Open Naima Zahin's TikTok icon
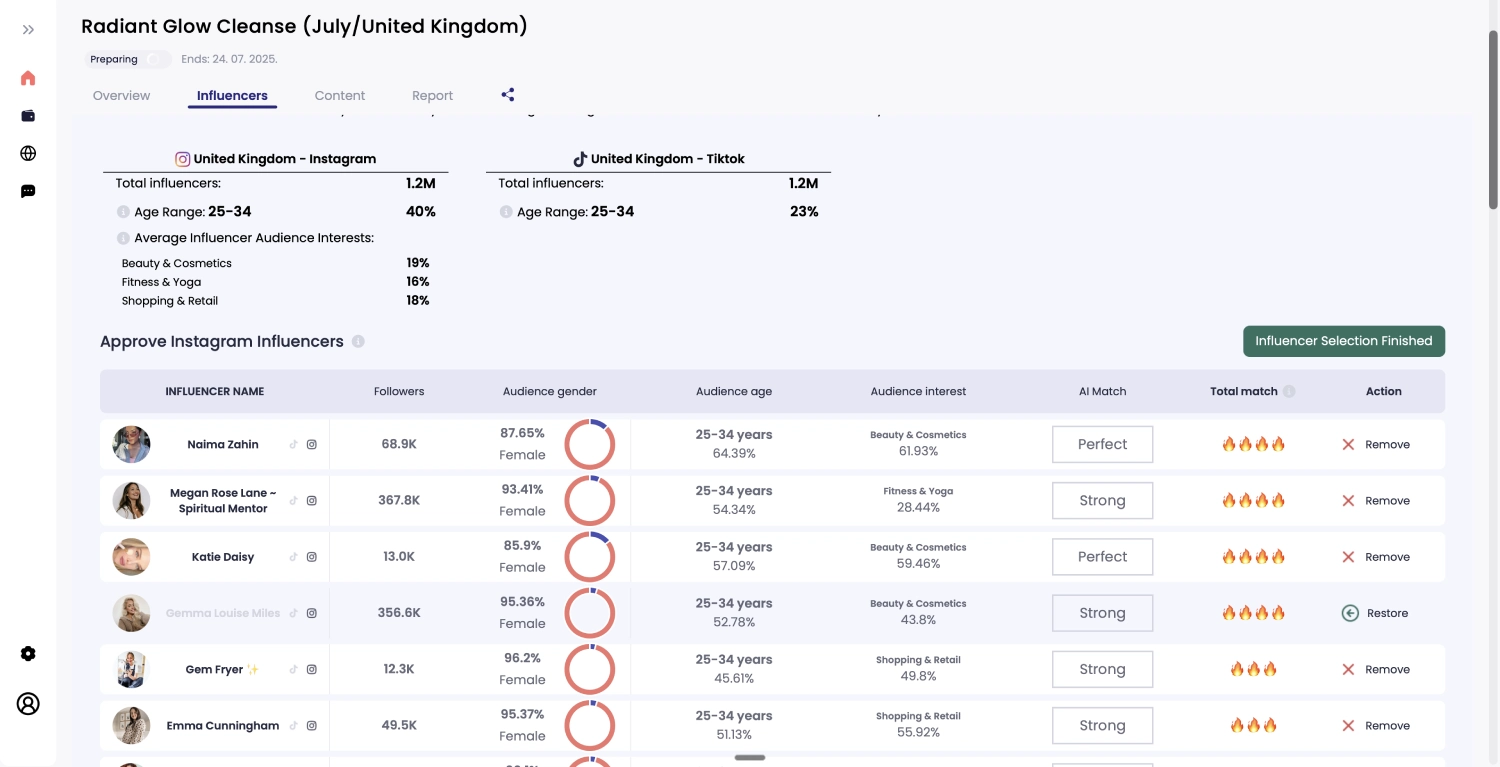The width and height of the screenshot is (1500, 767). point(293,445)
